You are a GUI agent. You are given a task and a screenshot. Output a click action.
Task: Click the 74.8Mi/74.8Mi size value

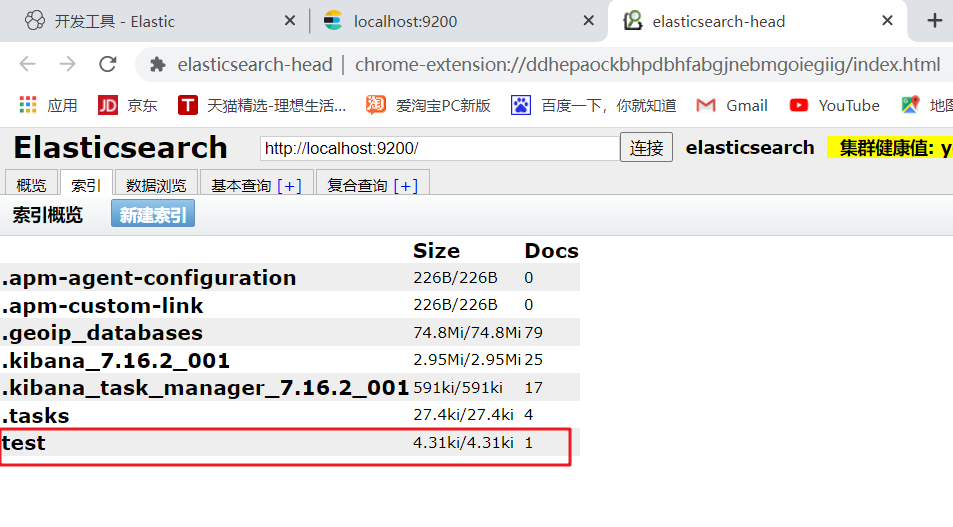467,332
